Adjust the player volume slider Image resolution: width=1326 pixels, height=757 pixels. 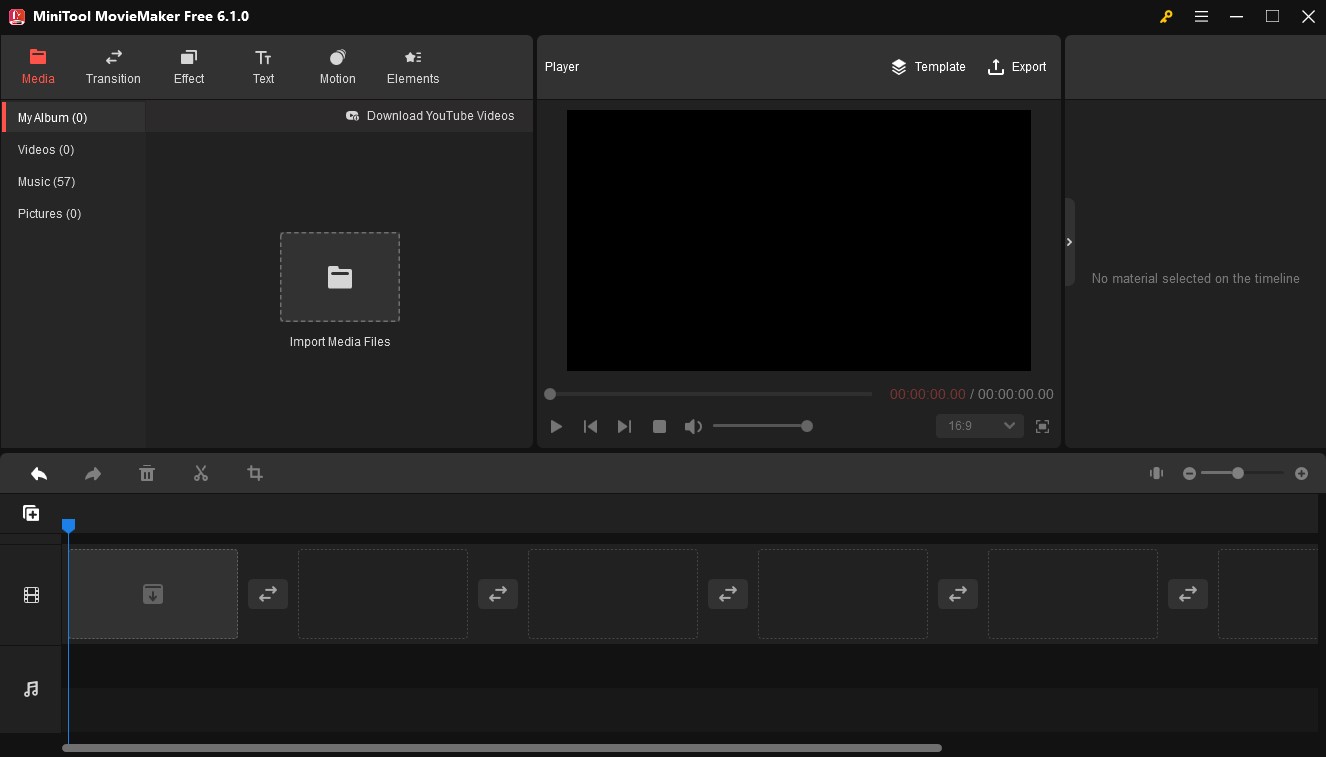763,426
